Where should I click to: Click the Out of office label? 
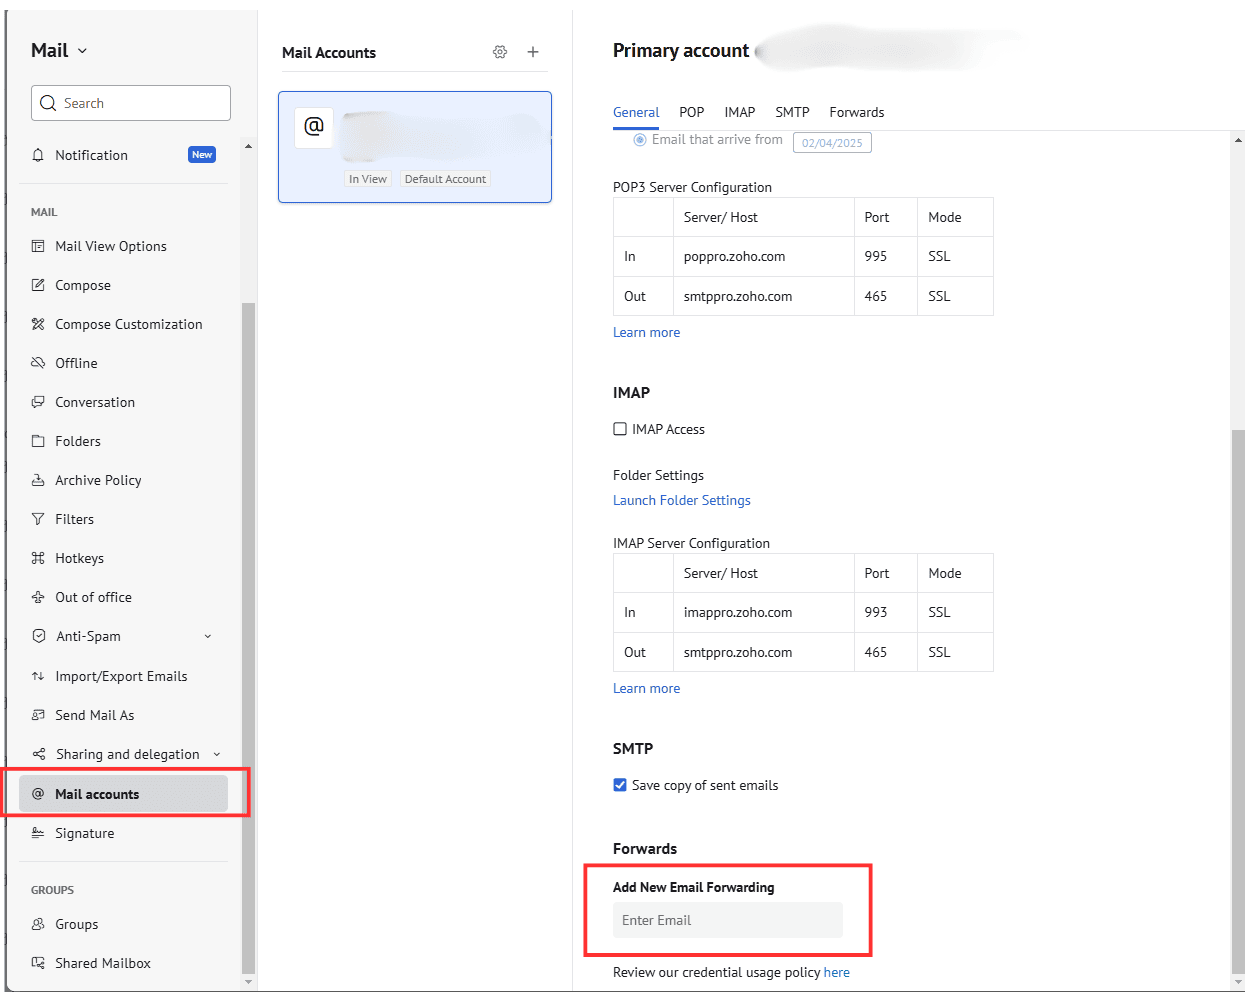(x=94, y=597)
